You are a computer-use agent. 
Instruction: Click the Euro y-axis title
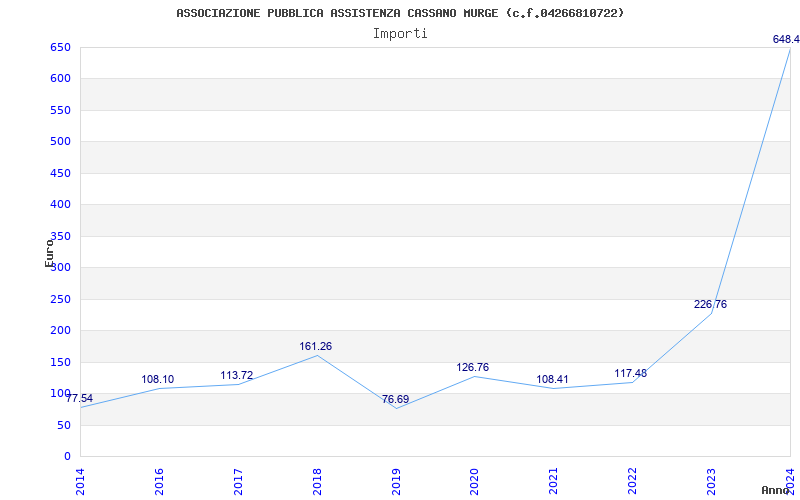pyautogui.click(x=49, y=252)
